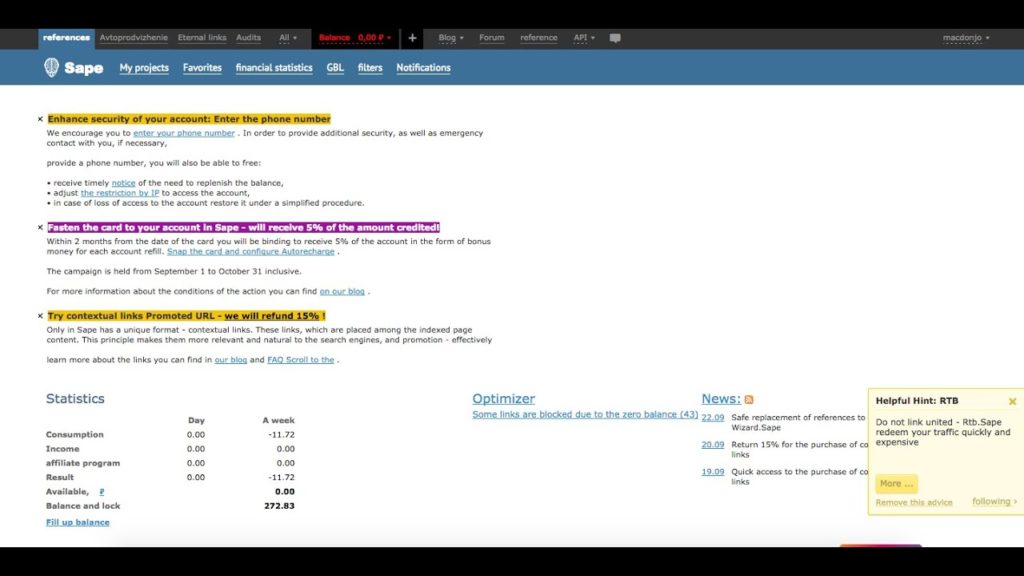Close the Helpful Hint RTB popup

(x=1012, y=401)
